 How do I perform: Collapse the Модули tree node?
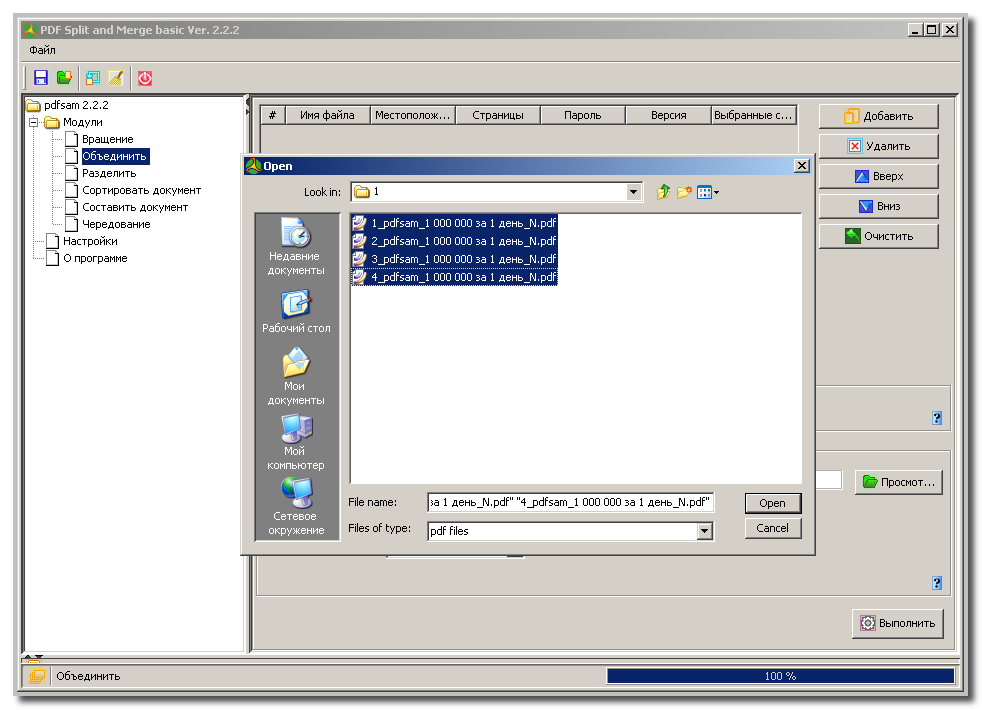(x=34, y=122)
